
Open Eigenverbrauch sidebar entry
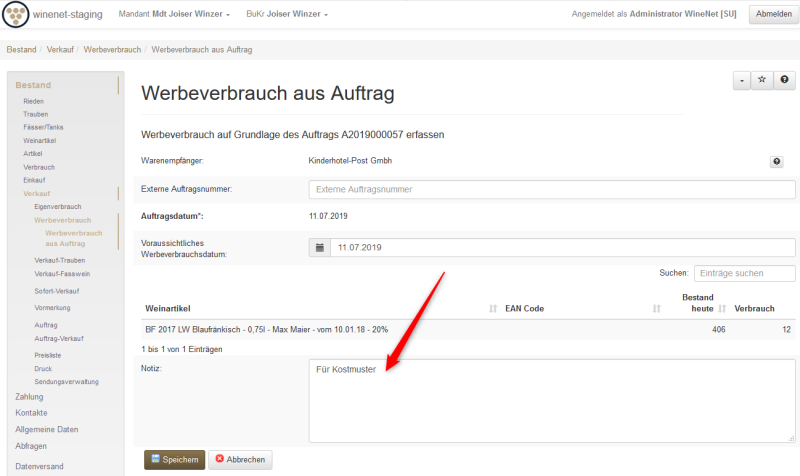(58, 207)
